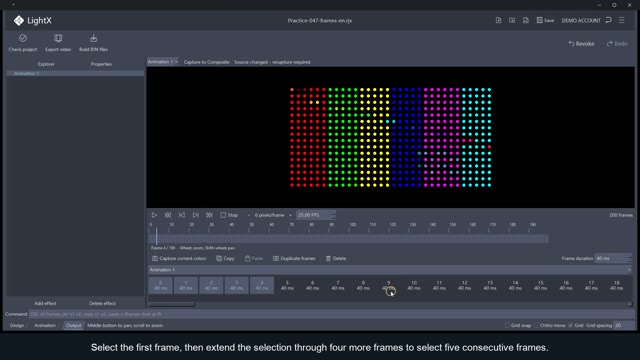Click the chat feedback icon
The image size is (640, 360).
click(x=609, y=20)
